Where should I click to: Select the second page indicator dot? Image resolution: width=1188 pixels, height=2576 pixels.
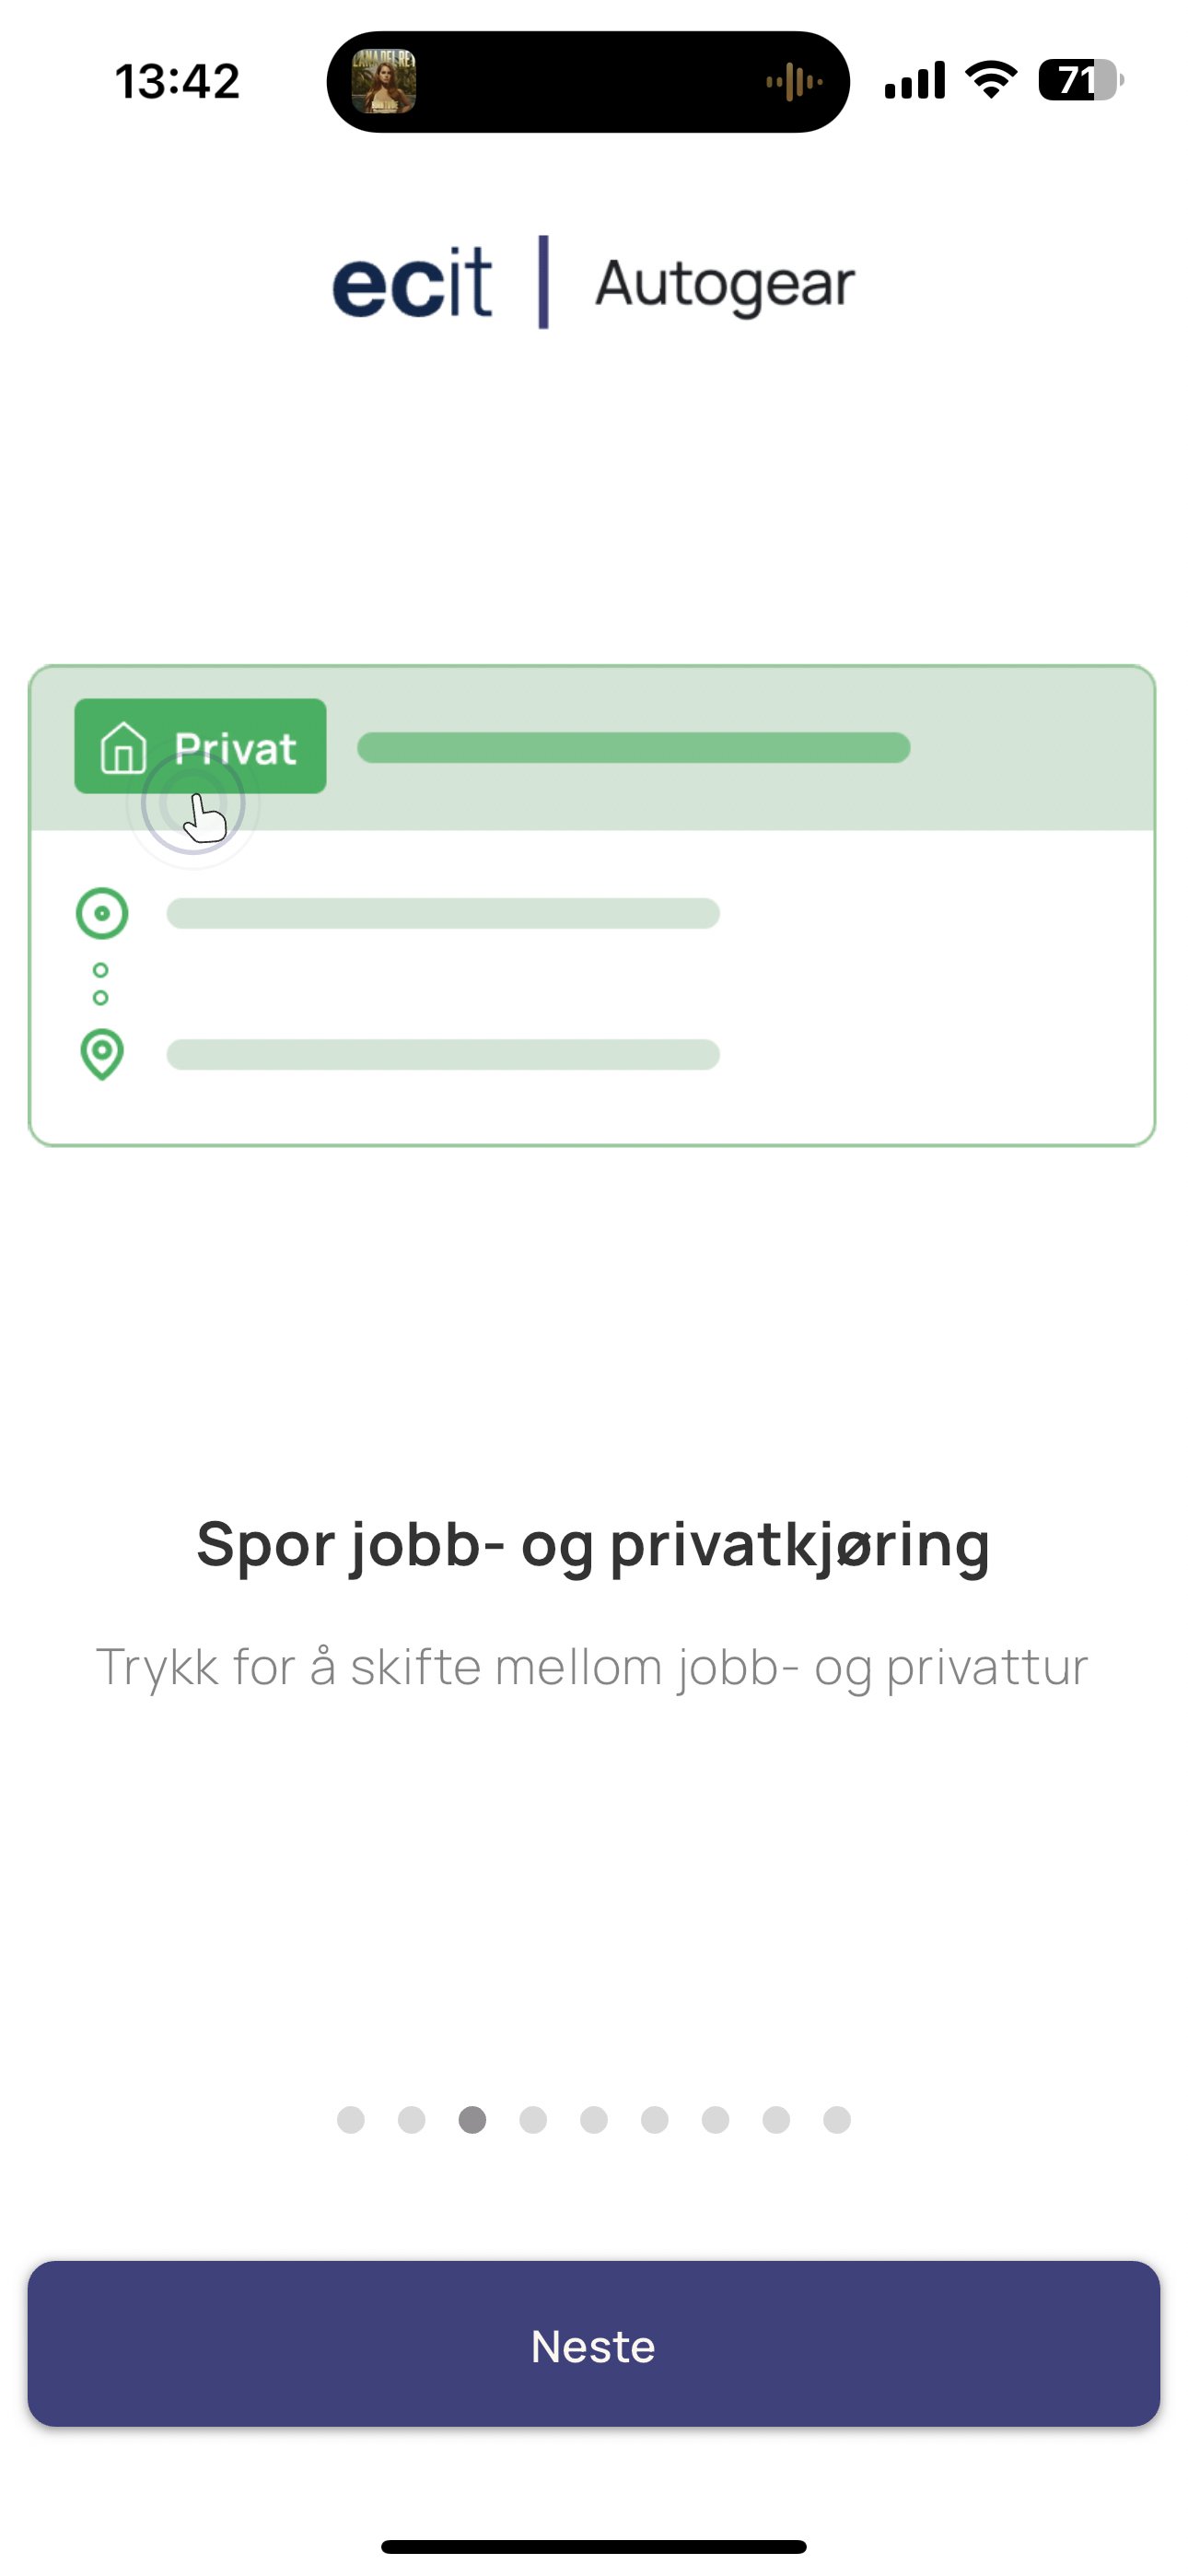[412, 2119]
